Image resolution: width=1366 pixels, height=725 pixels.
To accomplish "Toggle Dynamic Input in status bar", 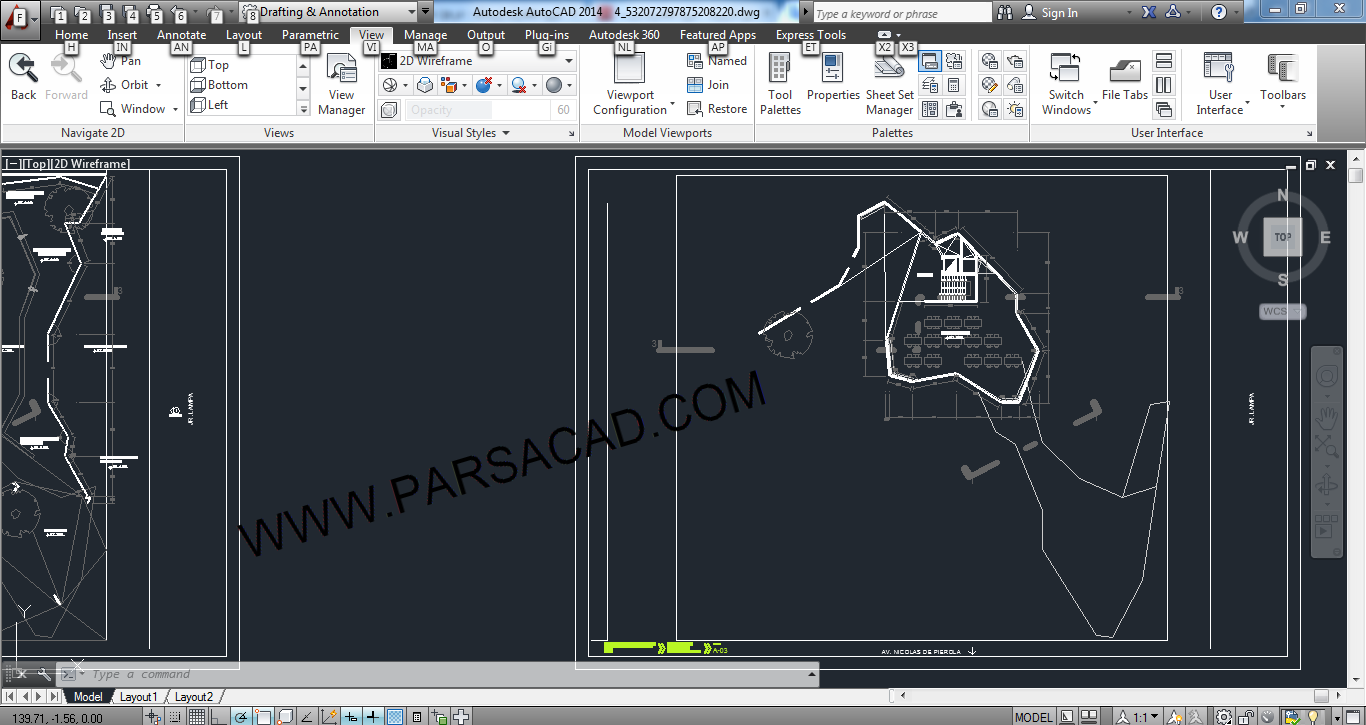I will (x=373, y=716).
